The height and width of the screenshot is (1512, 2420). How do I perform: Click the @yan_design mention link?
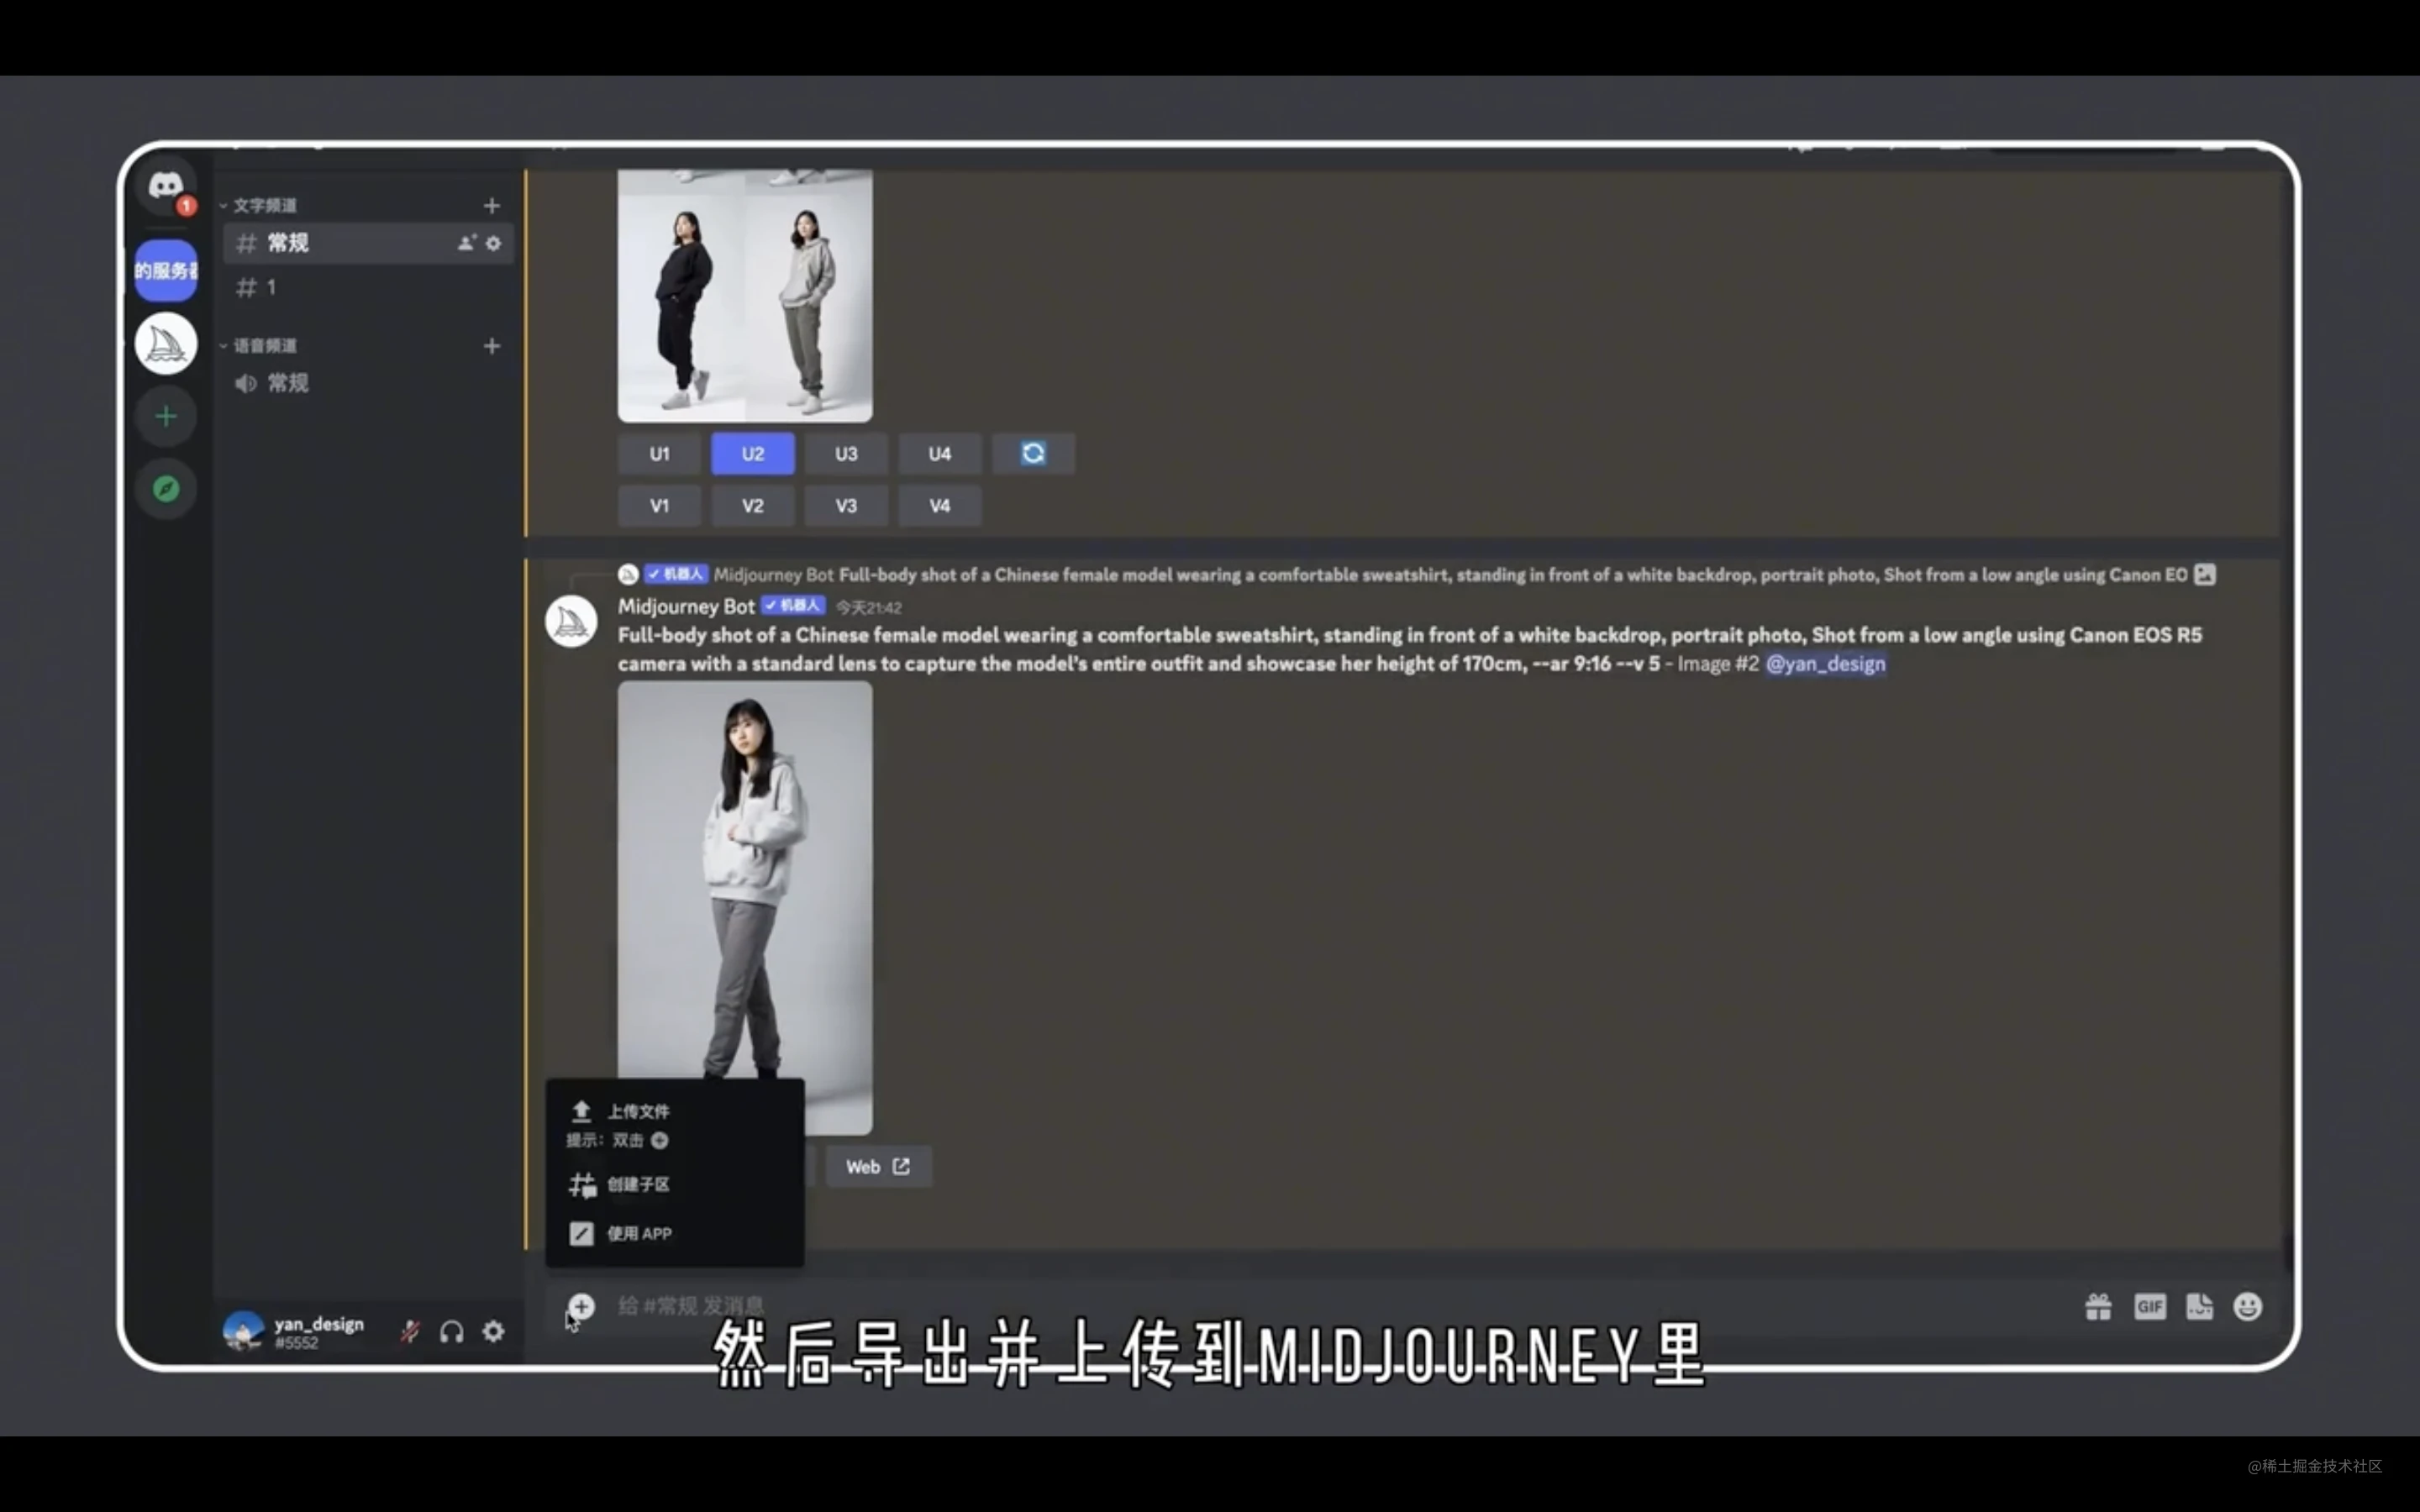1825,664
